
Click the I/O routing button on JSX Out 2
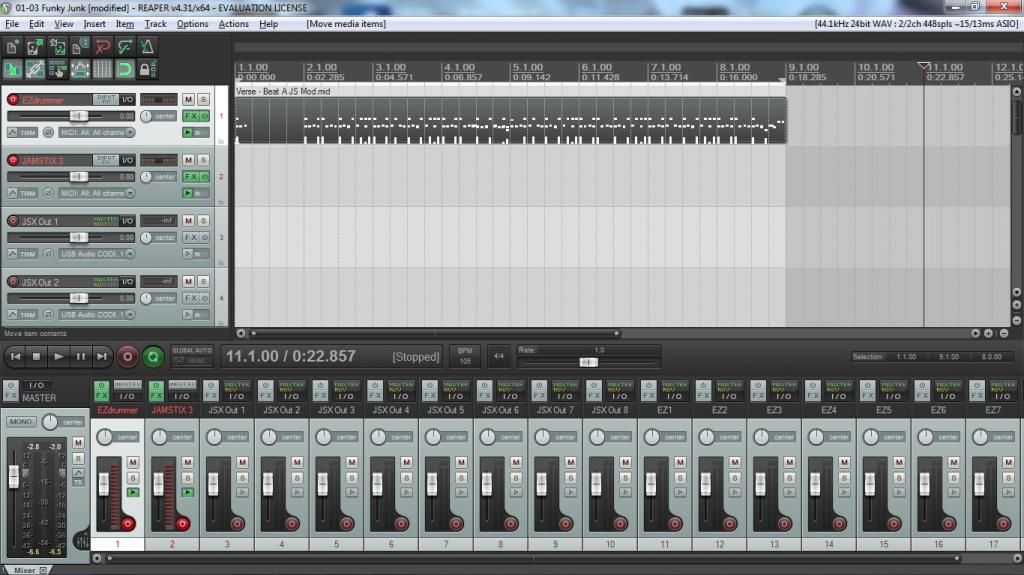click(127, 282)
